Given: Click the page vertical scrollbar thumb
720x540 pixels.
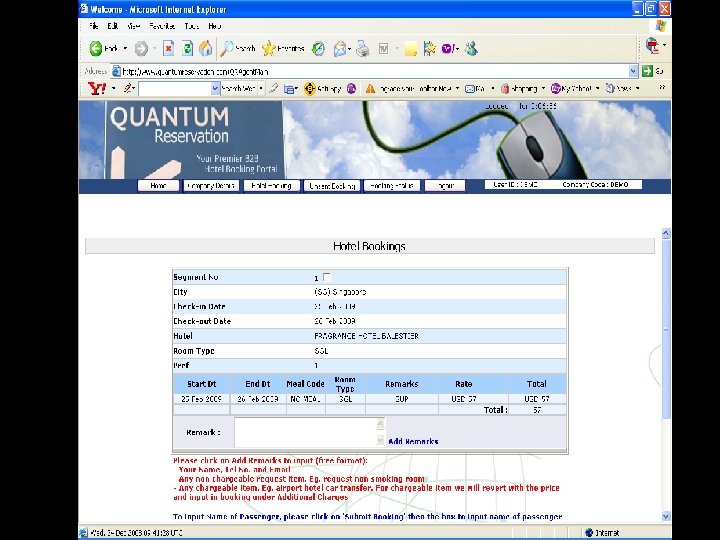Looking at the screenshot, I should pyautogui.click(x=666, y=329).
